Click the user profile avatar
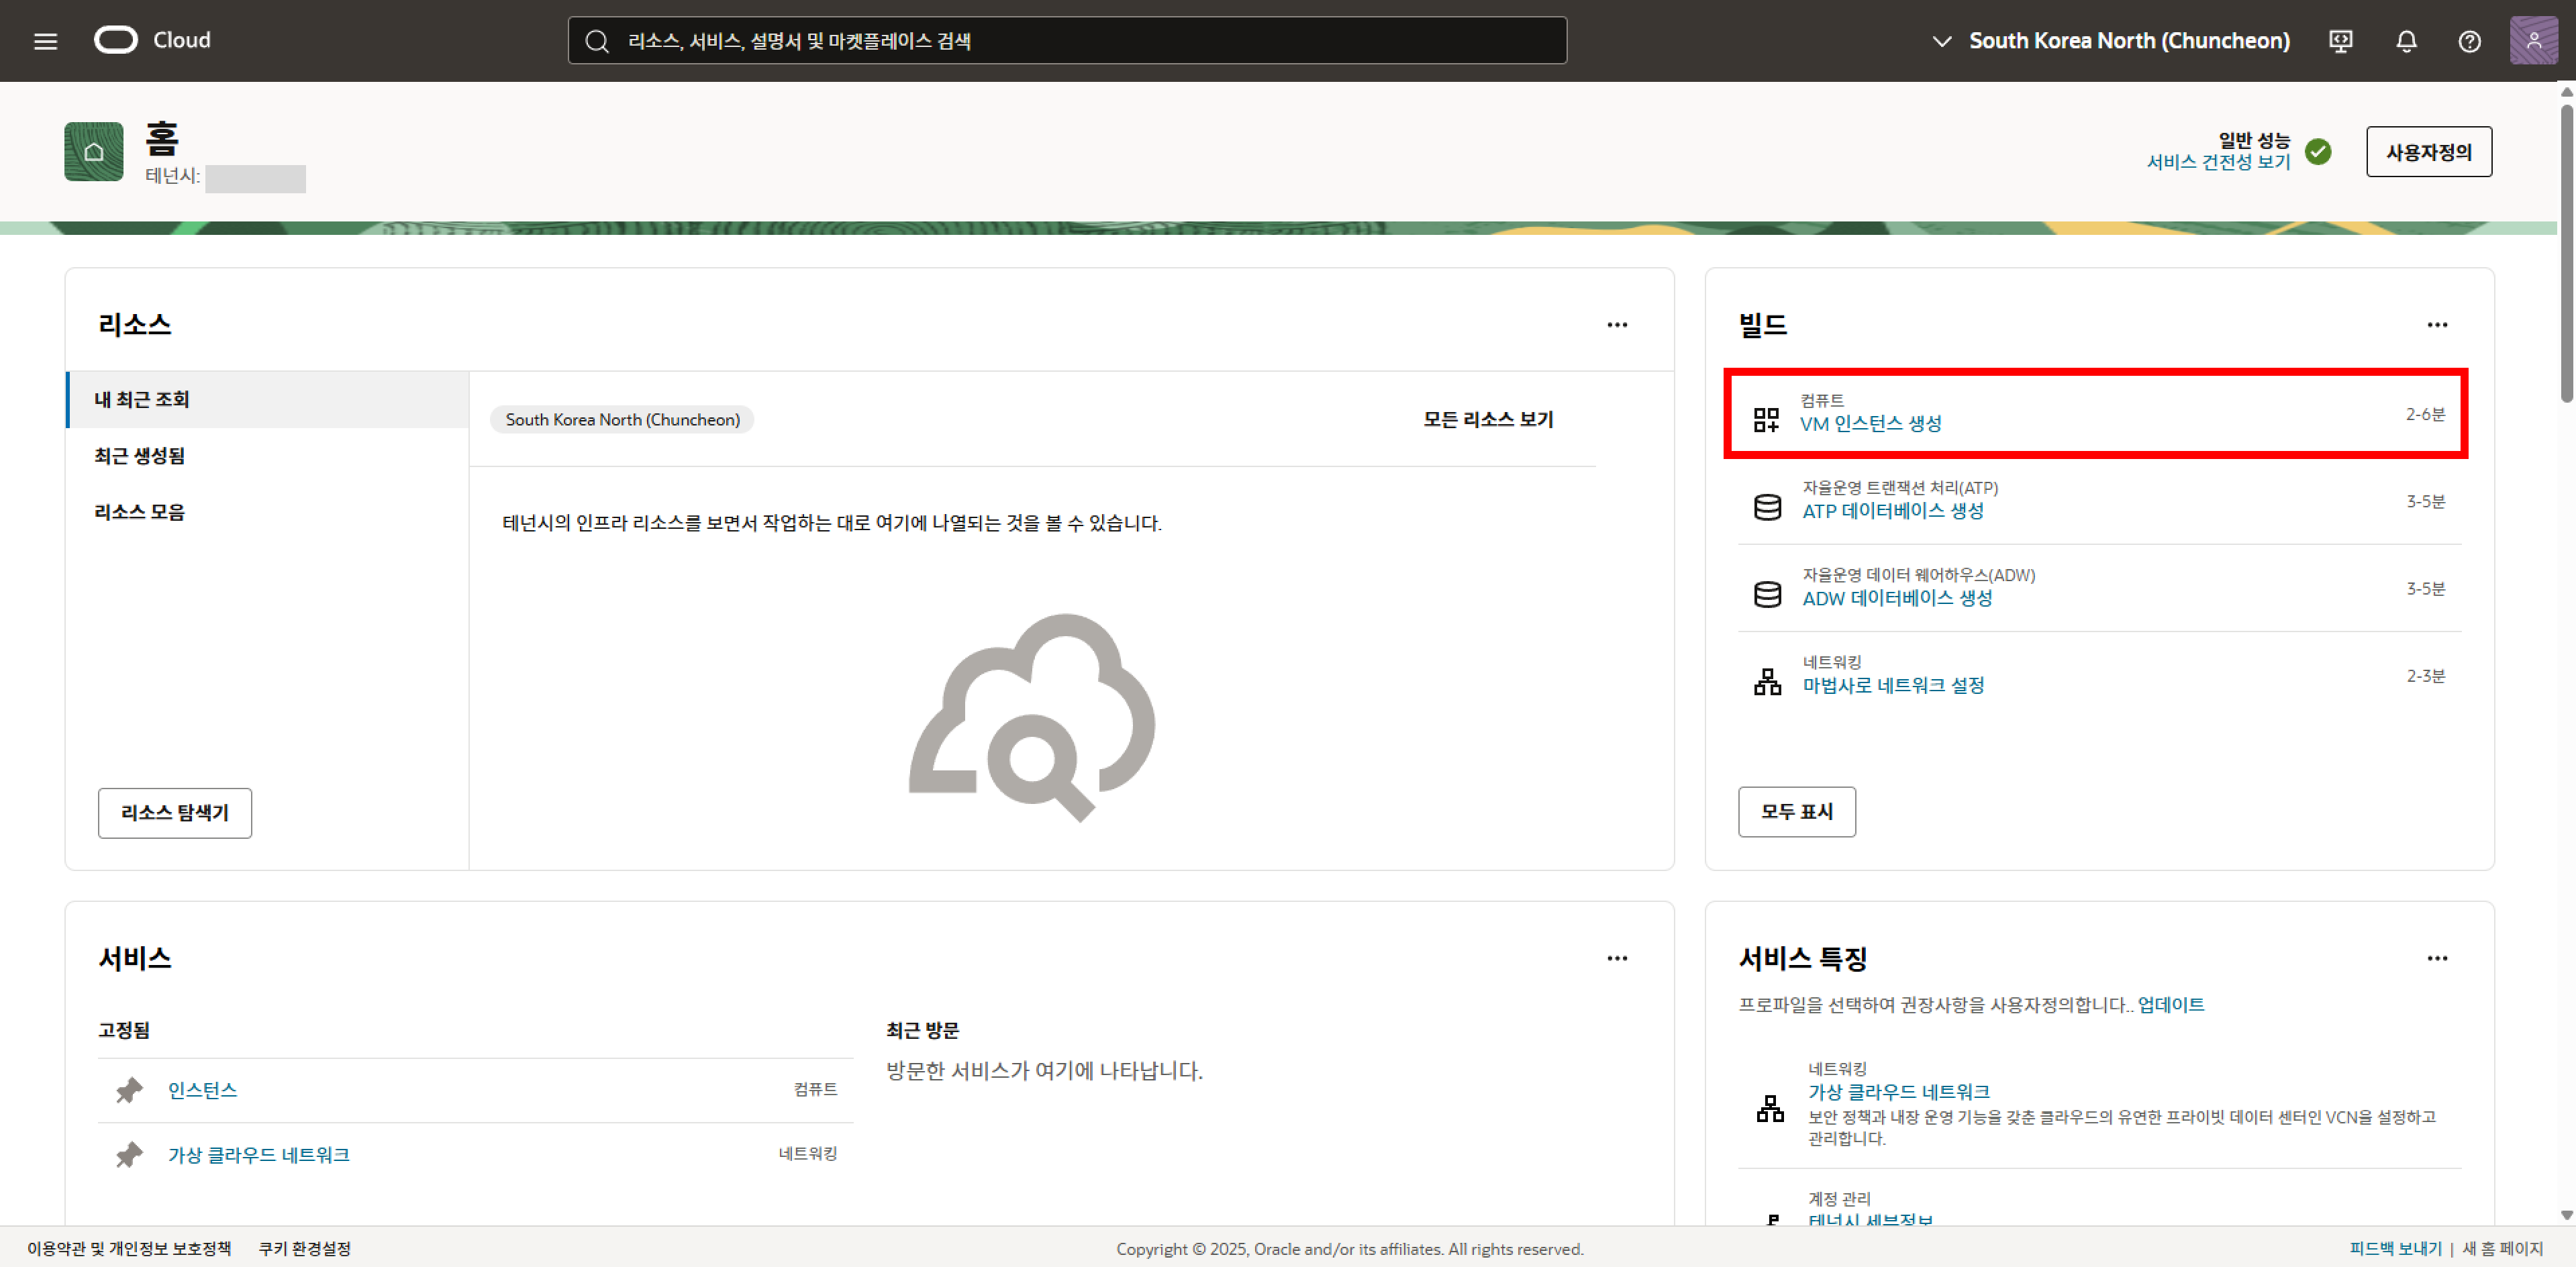 (x=2533, y=41)
